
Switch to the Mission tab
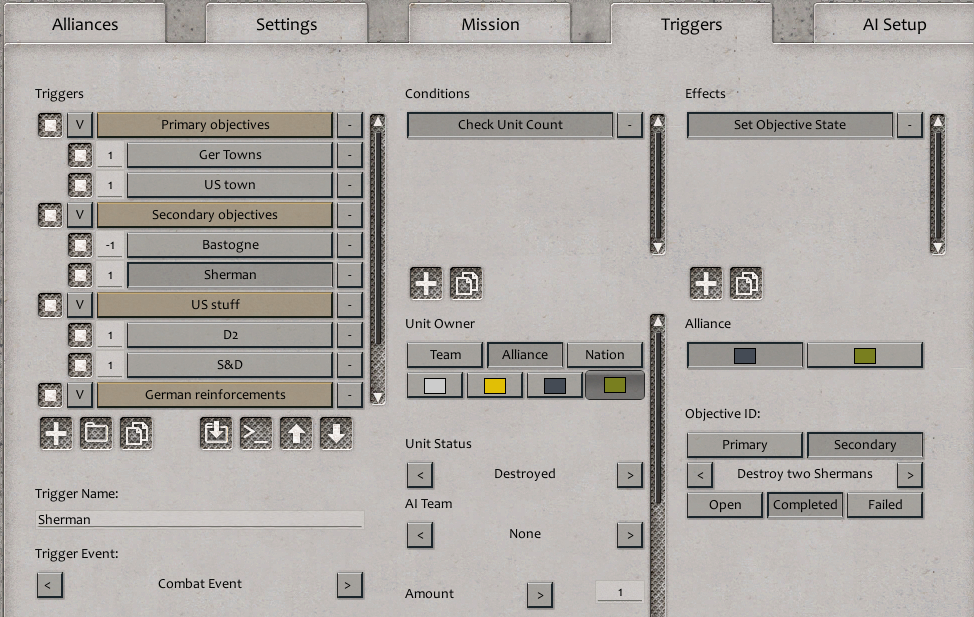click(x=490, y=24)
